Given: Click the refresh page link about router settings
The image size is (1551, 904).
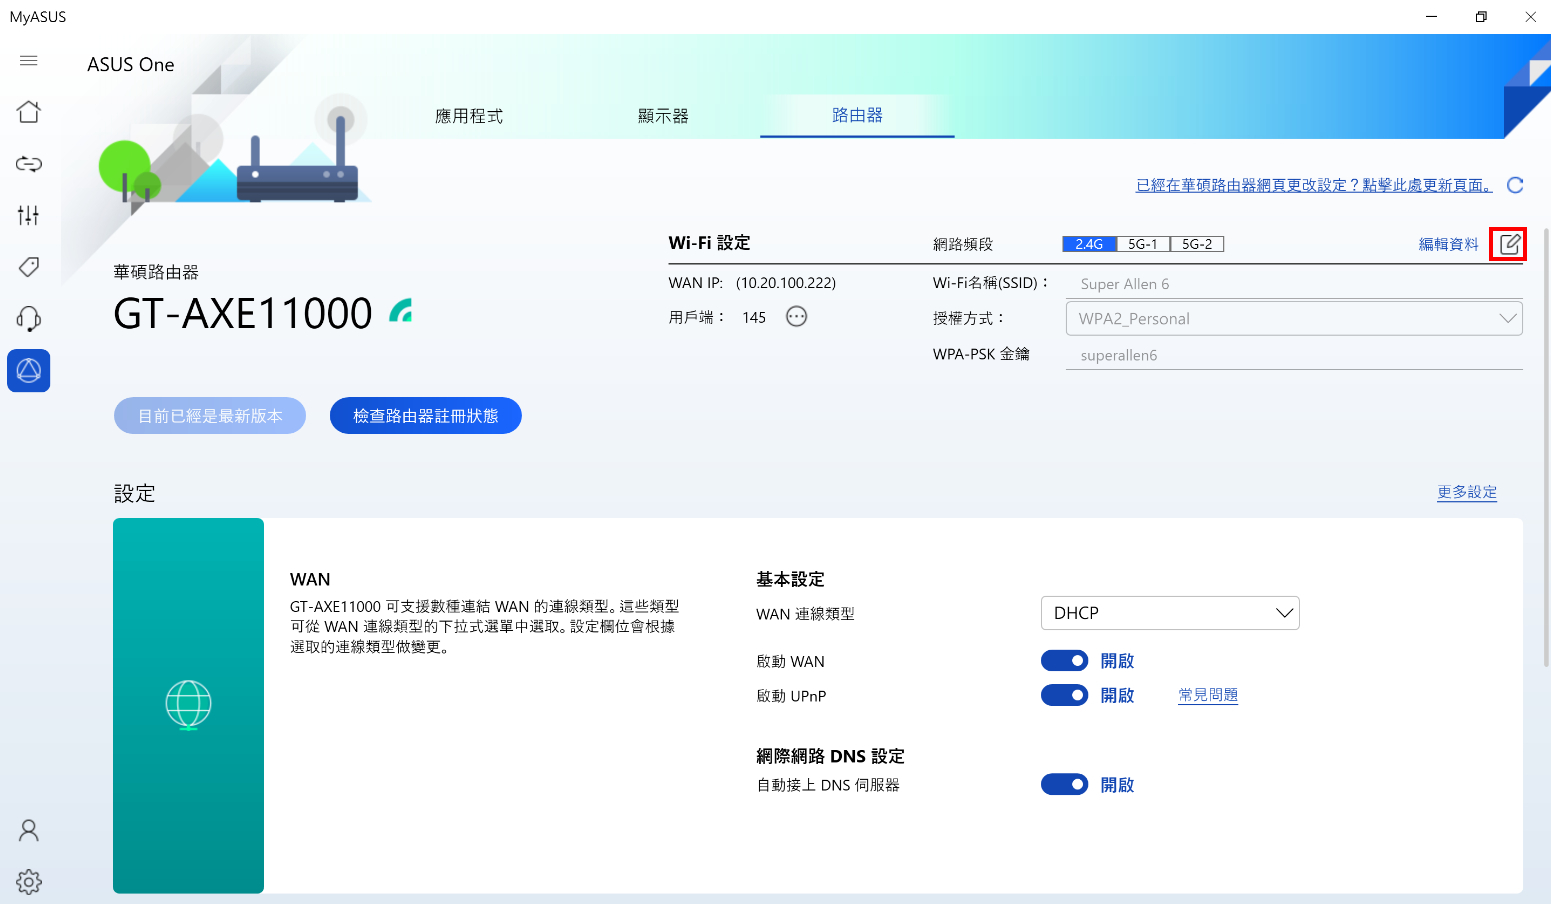Looking at the screenshot, I should point(1314,185).
